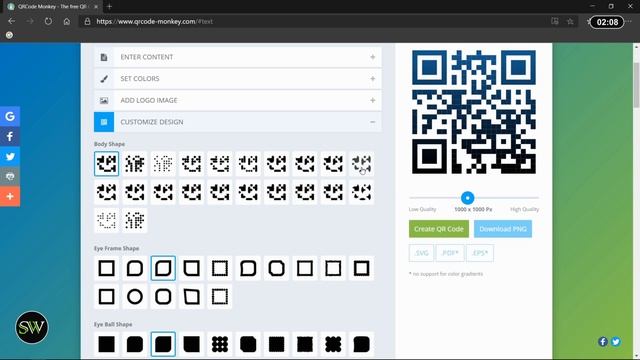Select the currently highlighted eye frame shape

(163, 268)
